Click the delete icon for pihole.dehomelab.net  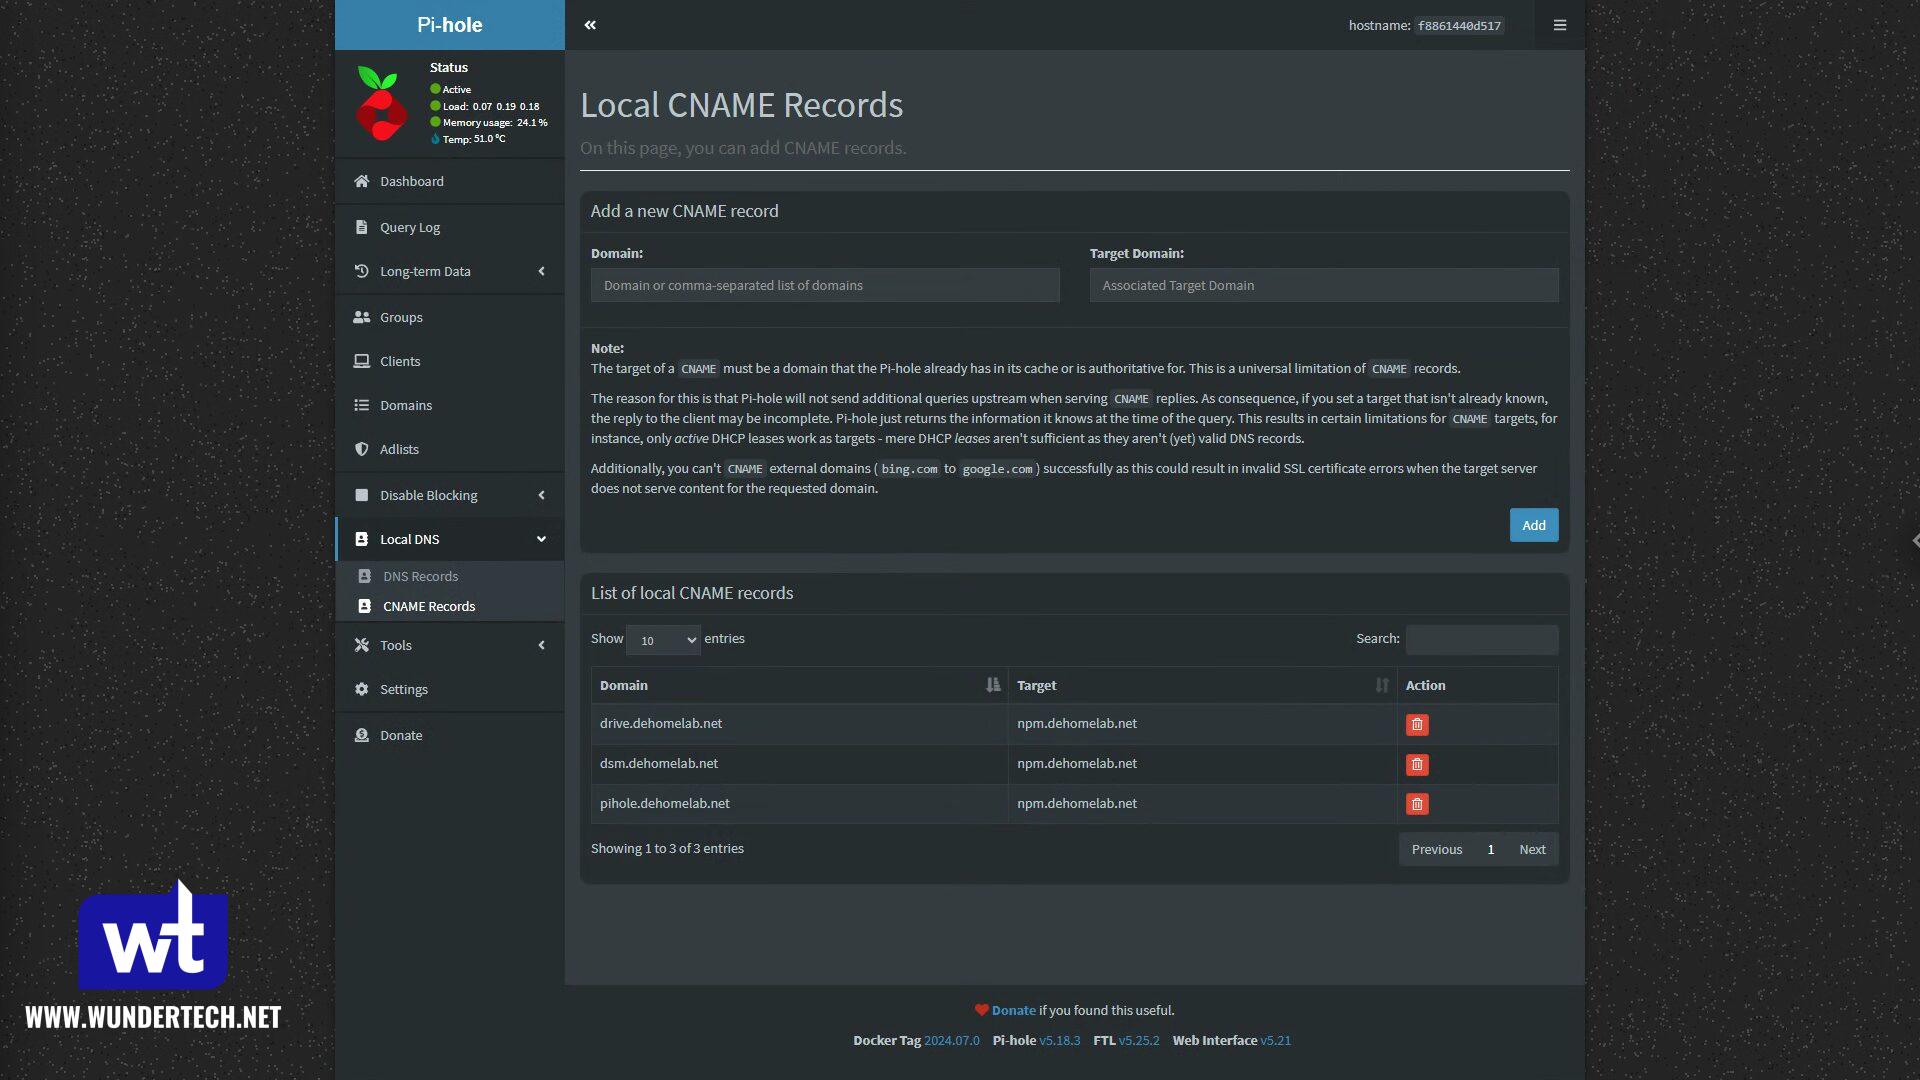(1416, 803)
